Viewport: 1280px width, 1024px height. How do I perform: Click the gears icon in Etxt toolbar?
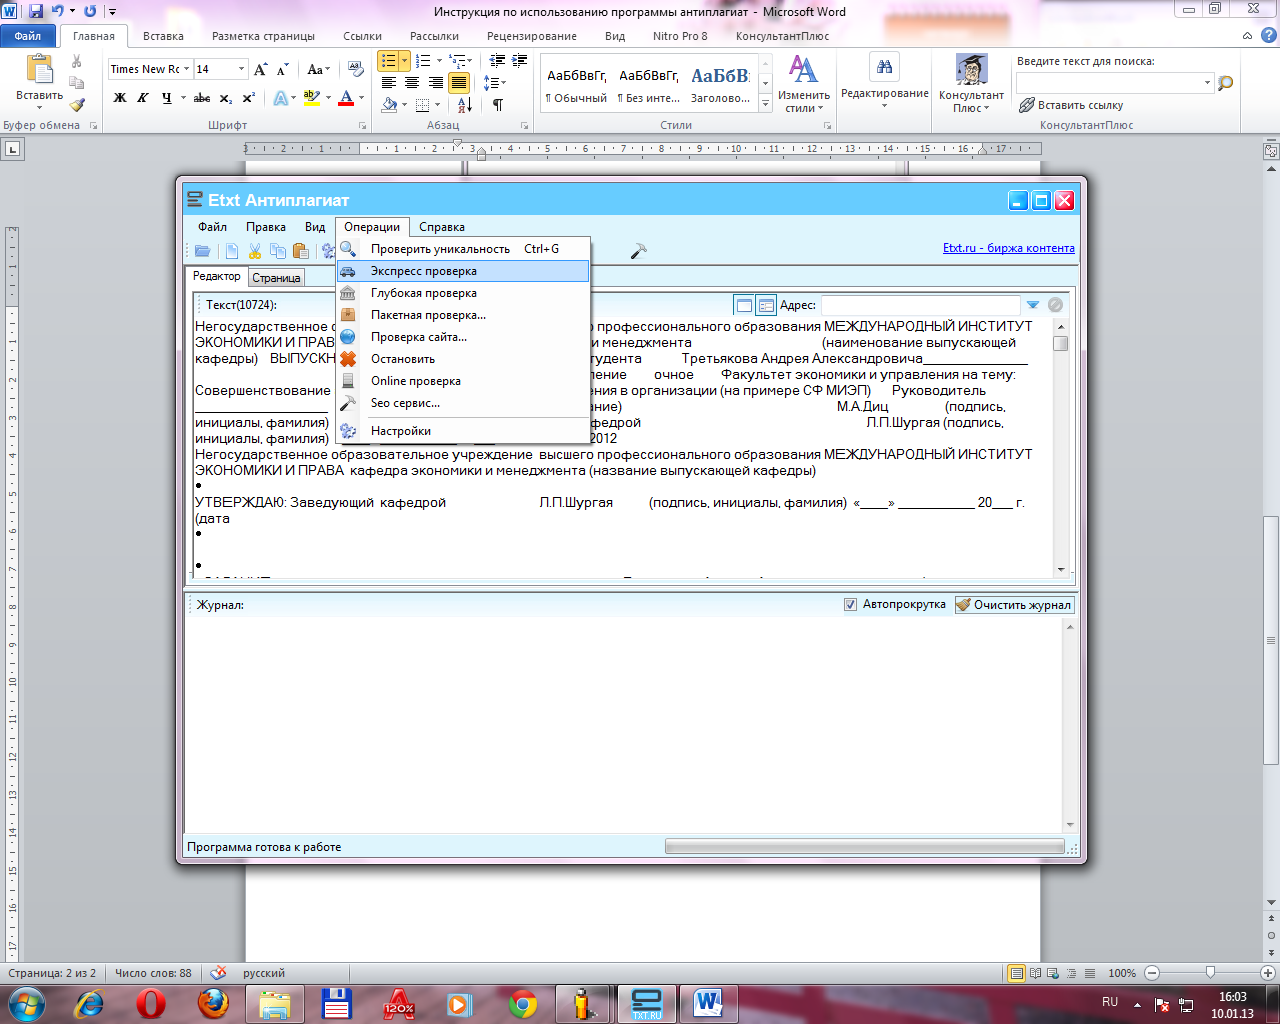327,251
